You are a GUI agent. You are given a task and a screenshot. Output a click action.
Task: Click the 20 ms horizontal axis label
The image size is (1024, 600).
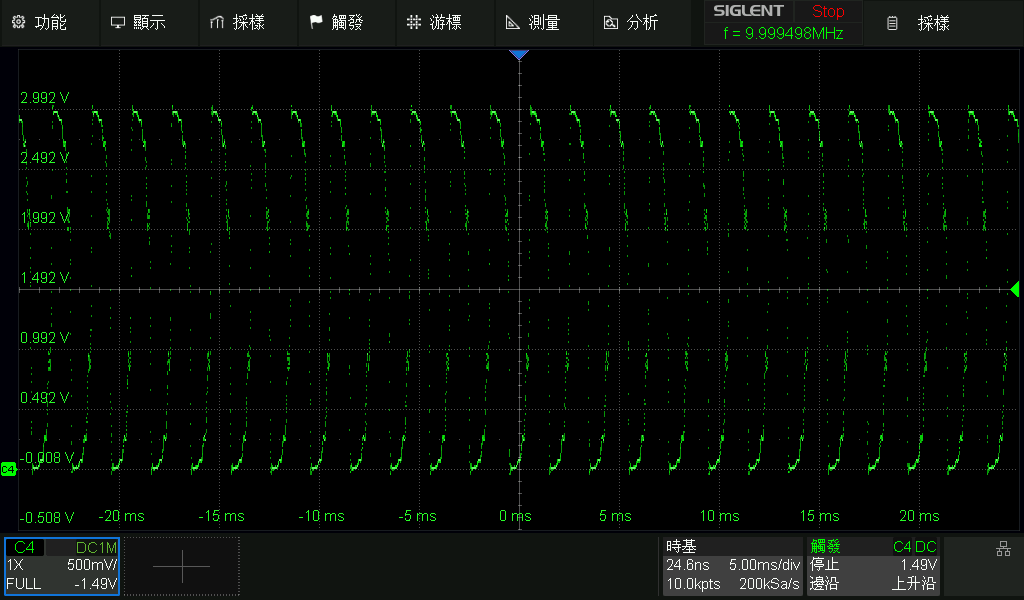pos(920,516)
